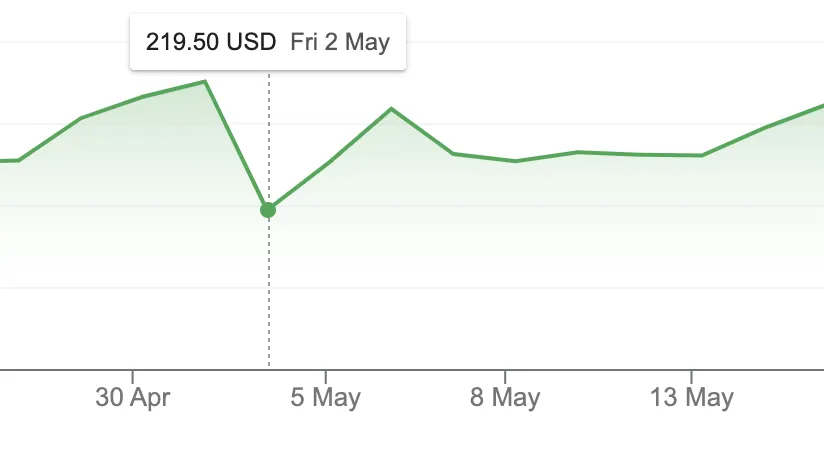Click the line's peak right after 5 May
The image size is (824, 458).
(391, 109)
